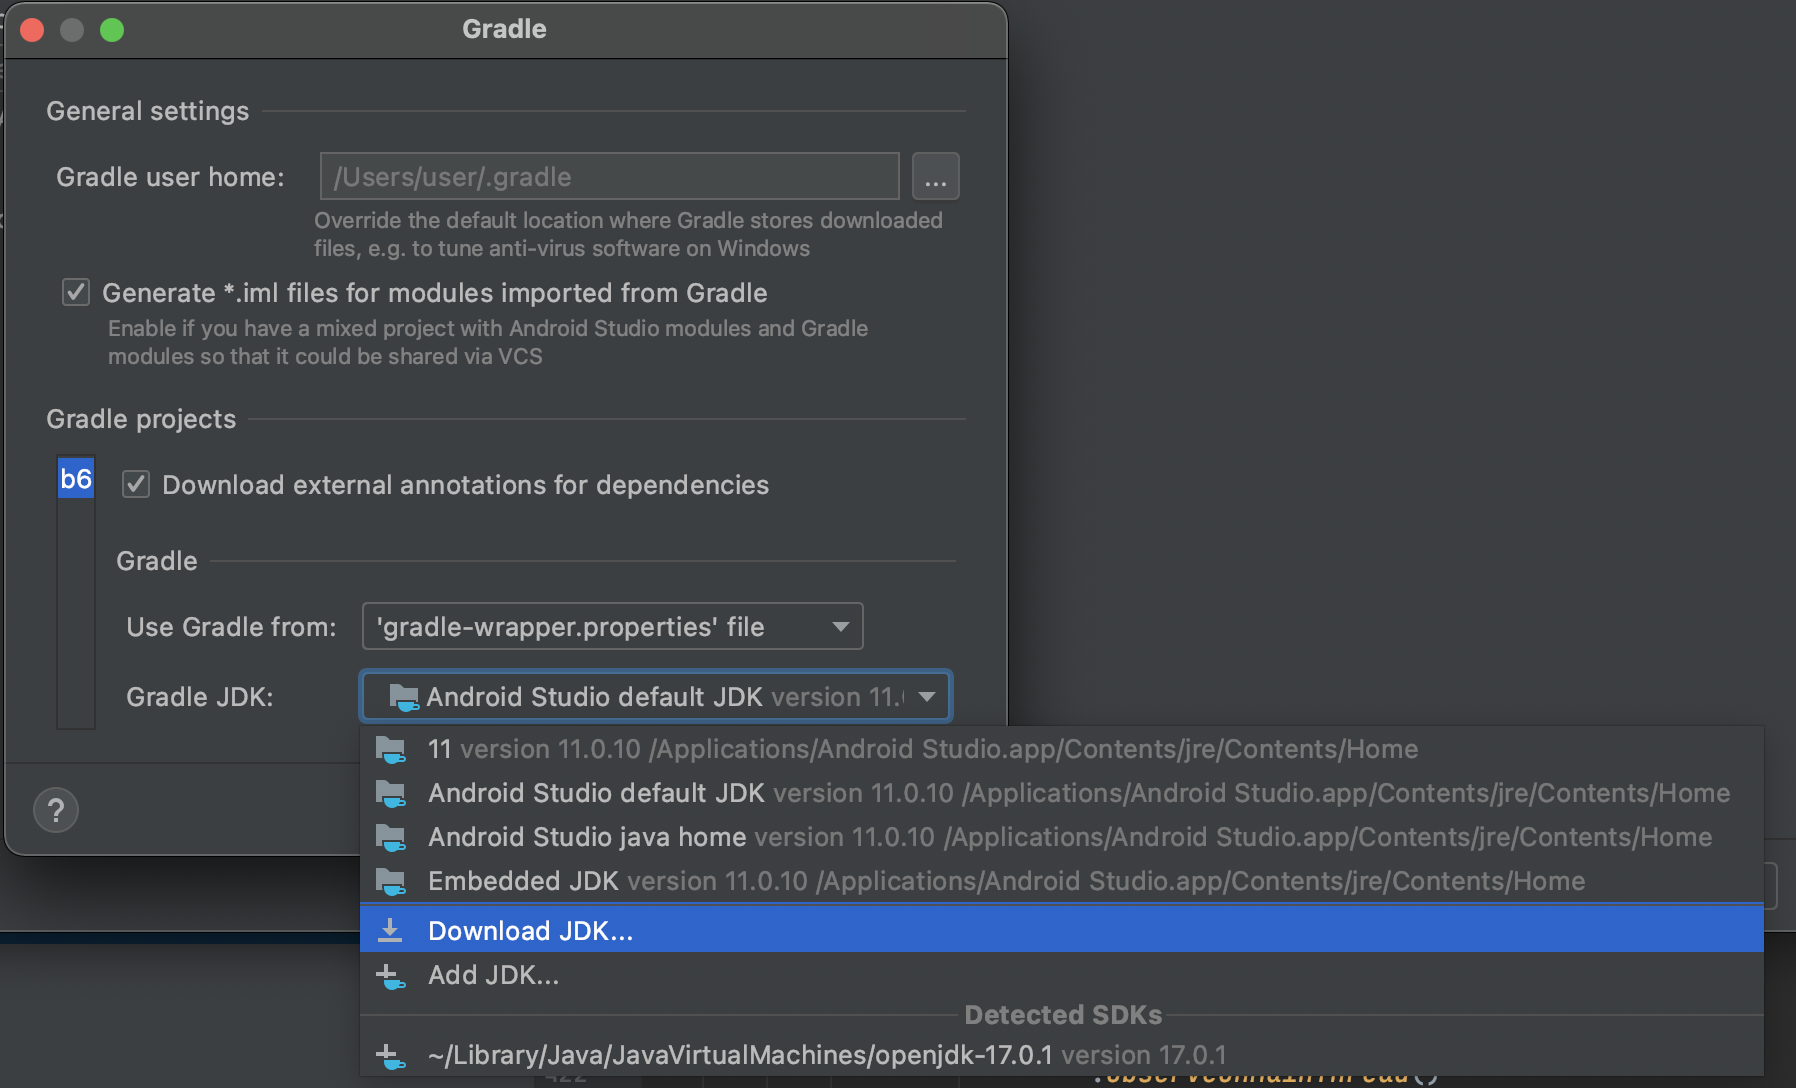Browse for Gradle user home with the ... button
The image size is (1796, 1088).
click(x=936, y=176)
